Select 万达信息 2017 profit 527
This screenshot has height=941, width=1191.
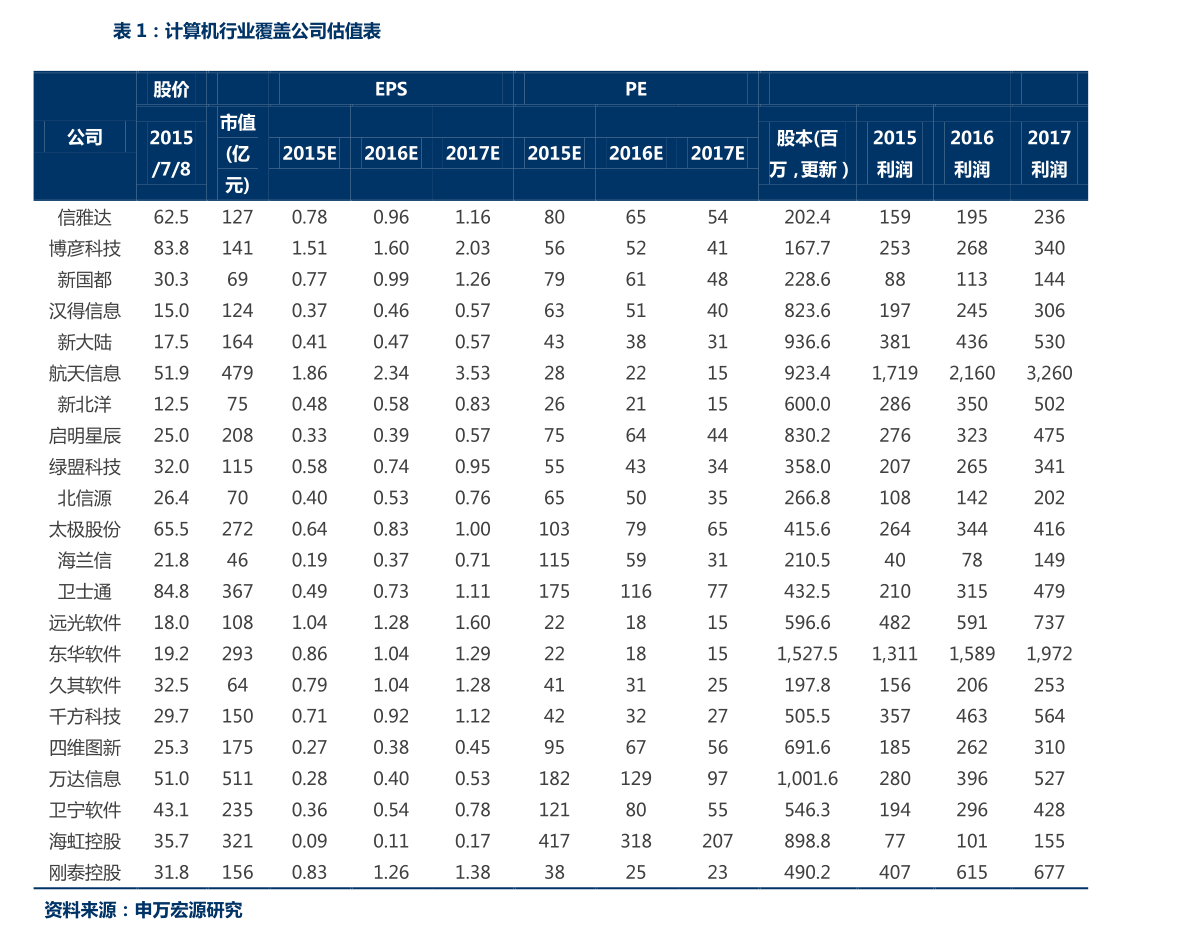1049,778
